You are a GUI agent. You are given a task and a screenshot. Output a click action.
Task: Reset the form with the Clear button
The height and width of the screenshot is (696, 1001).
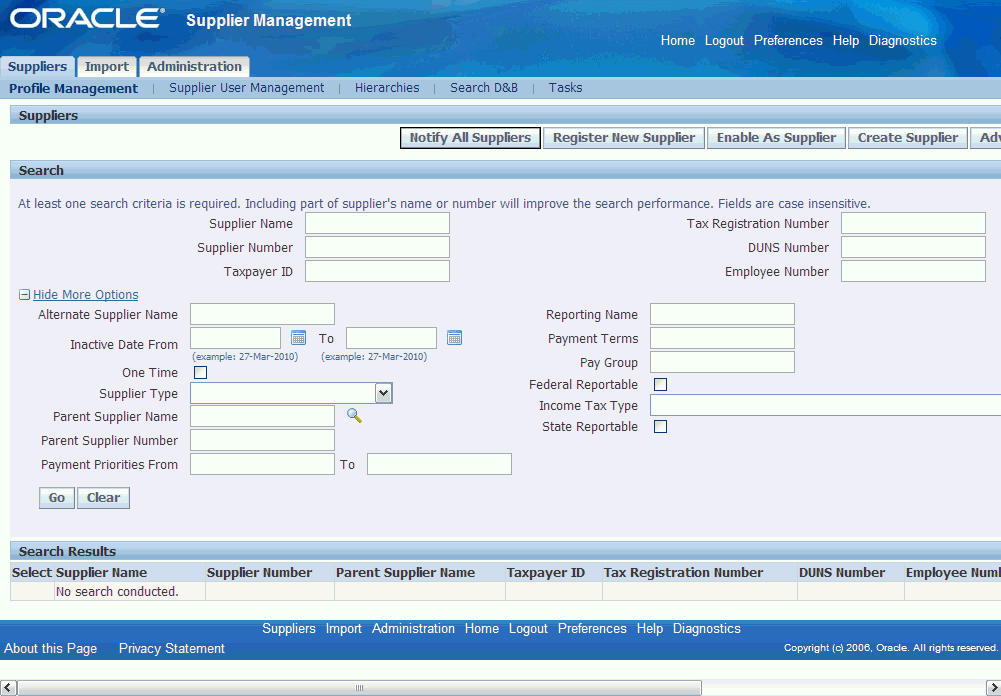coord(103,498)
